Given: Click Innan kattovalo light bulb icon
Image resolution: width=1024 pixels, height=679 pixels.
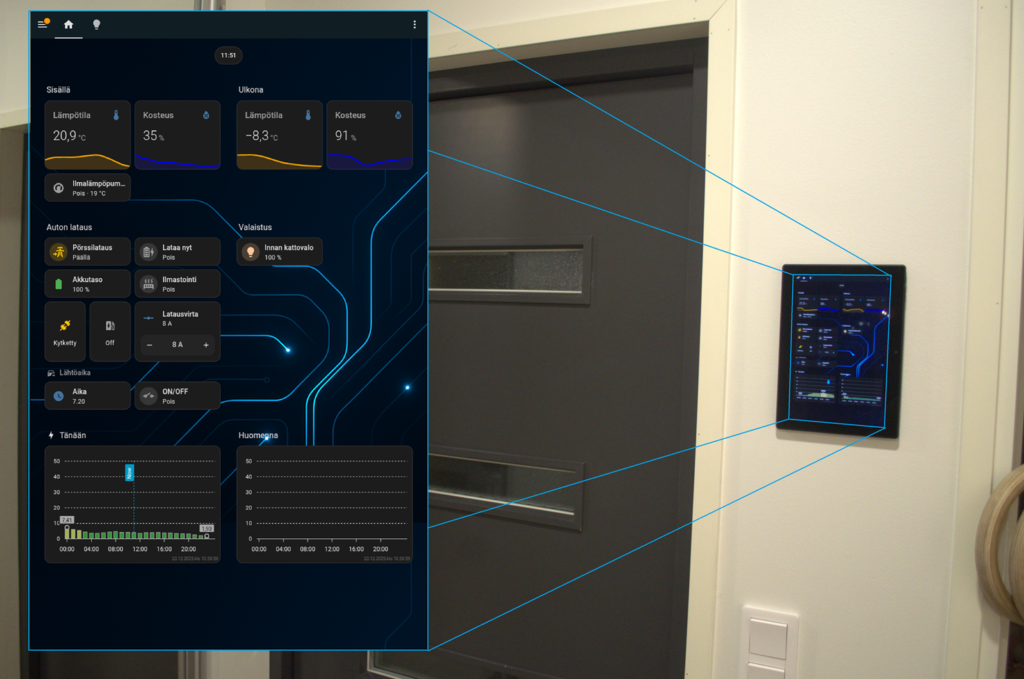Looking at the screenshot, I should (x=251, y=252).
